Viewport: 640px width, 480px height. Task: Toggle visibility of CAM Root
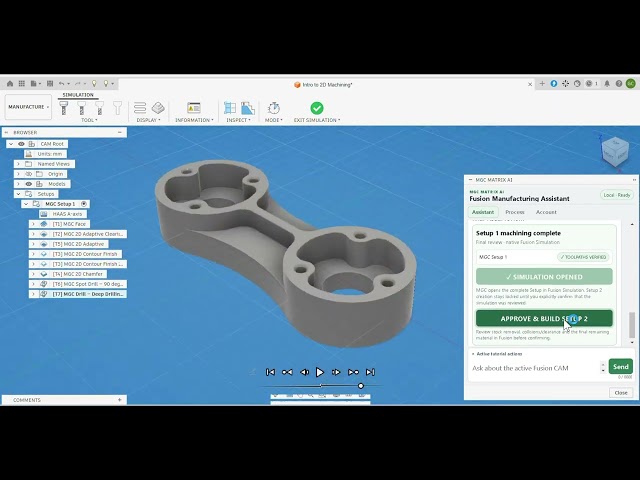click(21, 144)
